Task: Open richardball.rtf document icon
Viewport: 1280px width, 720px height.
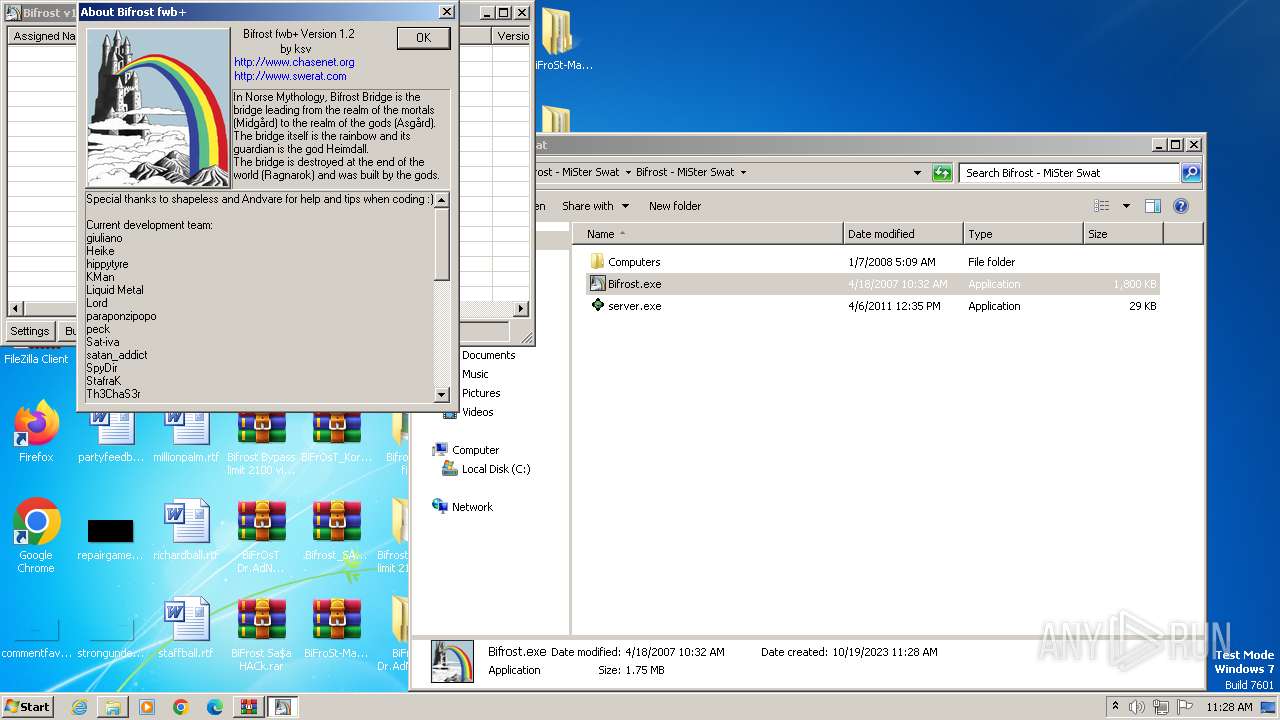Action: coord(186,530)
